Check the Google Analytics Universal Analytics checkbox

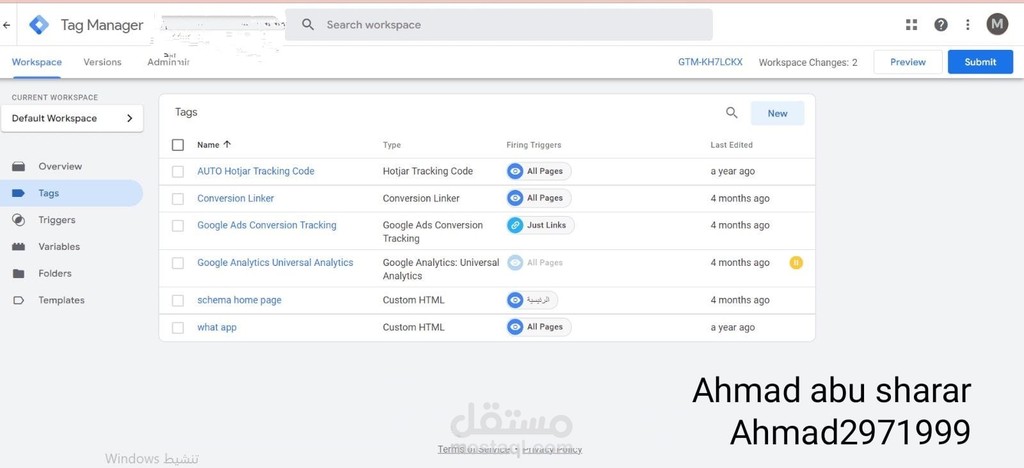click(x=178, y=263)
